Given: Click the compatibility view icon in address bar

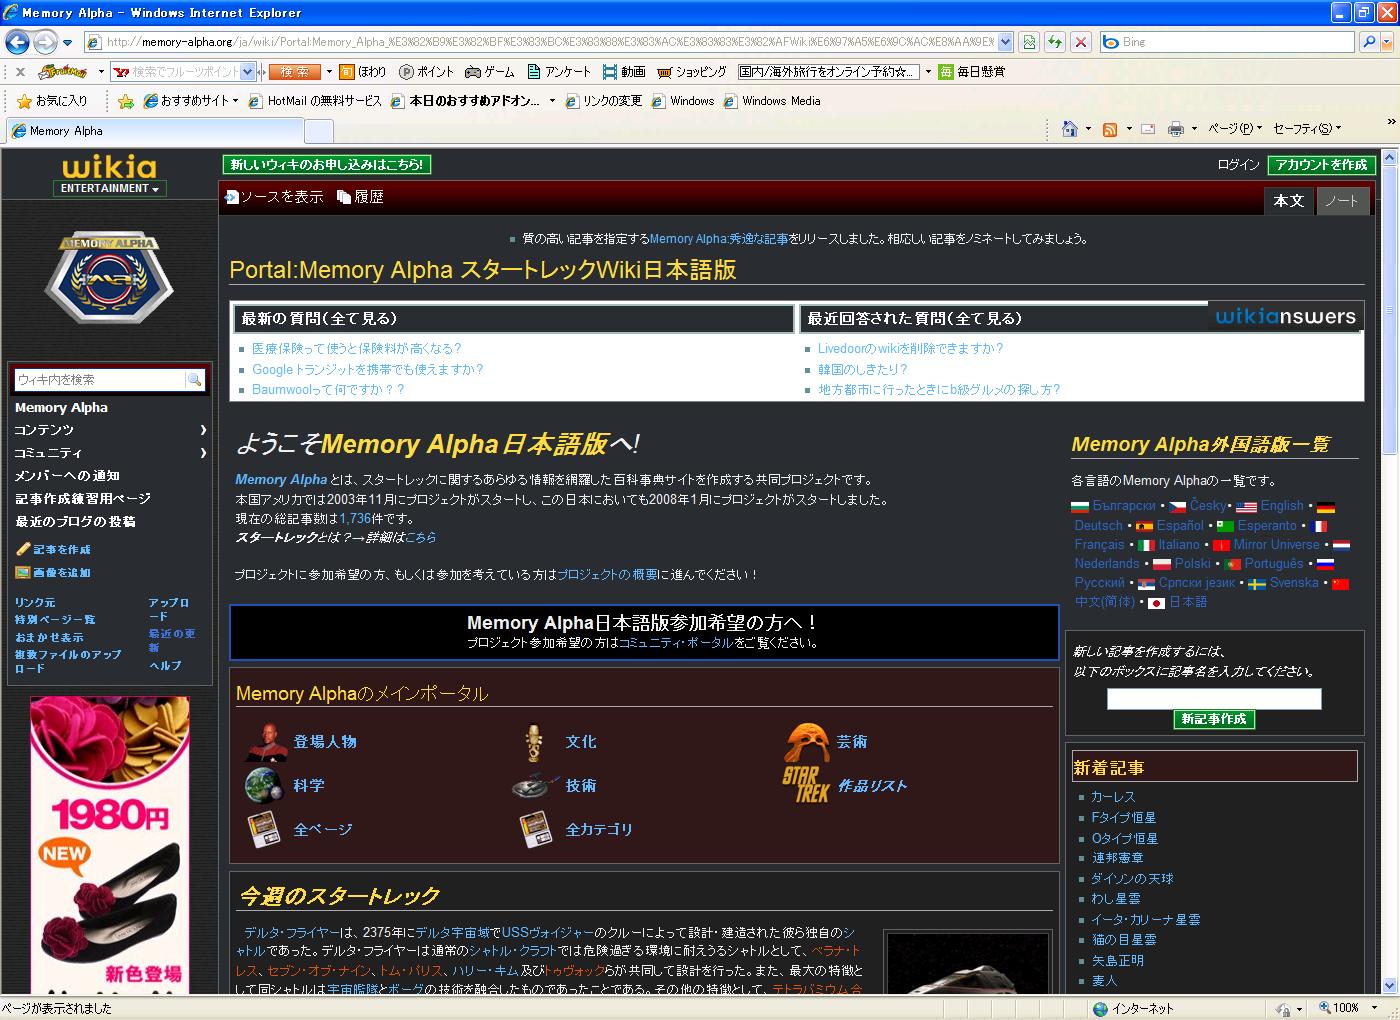Looking at the screenshot, I should pos(1030,42).
